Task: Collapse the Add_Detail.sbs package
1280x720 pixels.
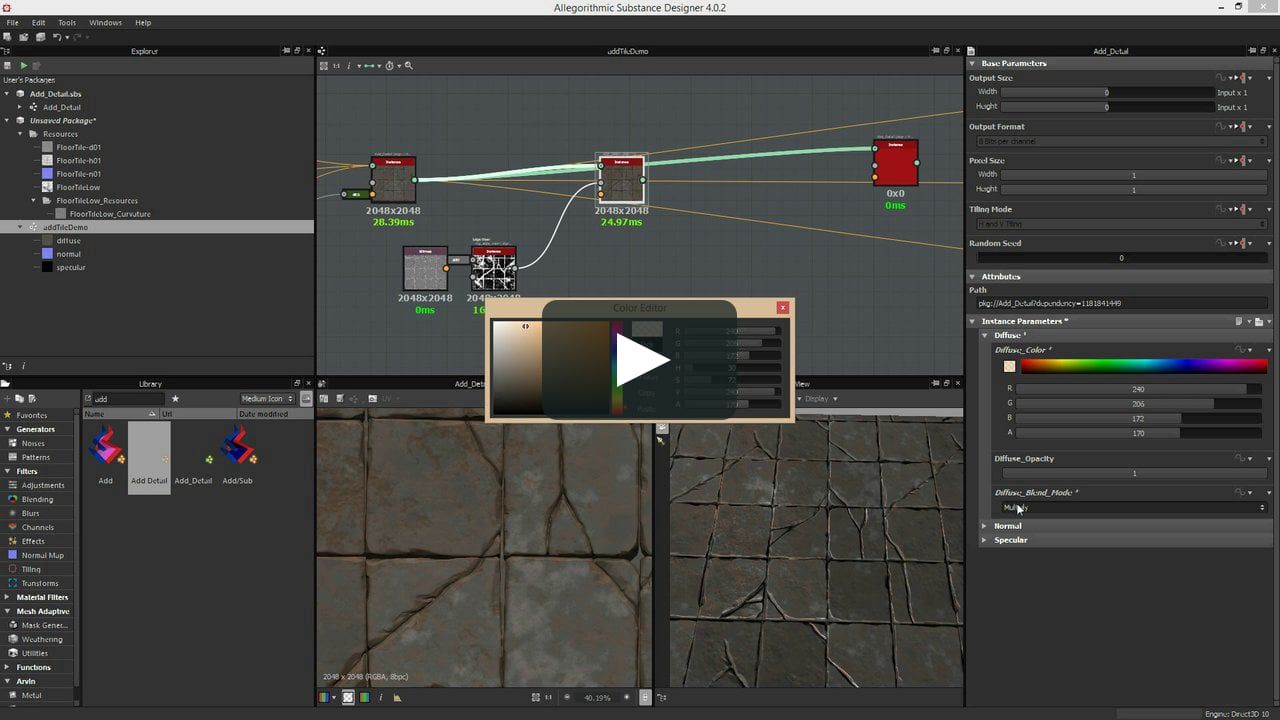Action: (7, 94)
